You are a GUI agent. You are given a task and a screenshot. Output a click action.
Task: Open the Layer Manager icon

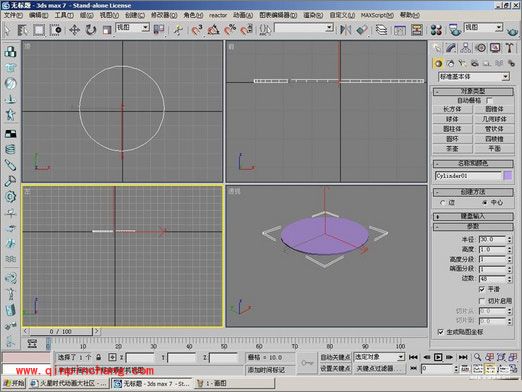tap(381, 30)
